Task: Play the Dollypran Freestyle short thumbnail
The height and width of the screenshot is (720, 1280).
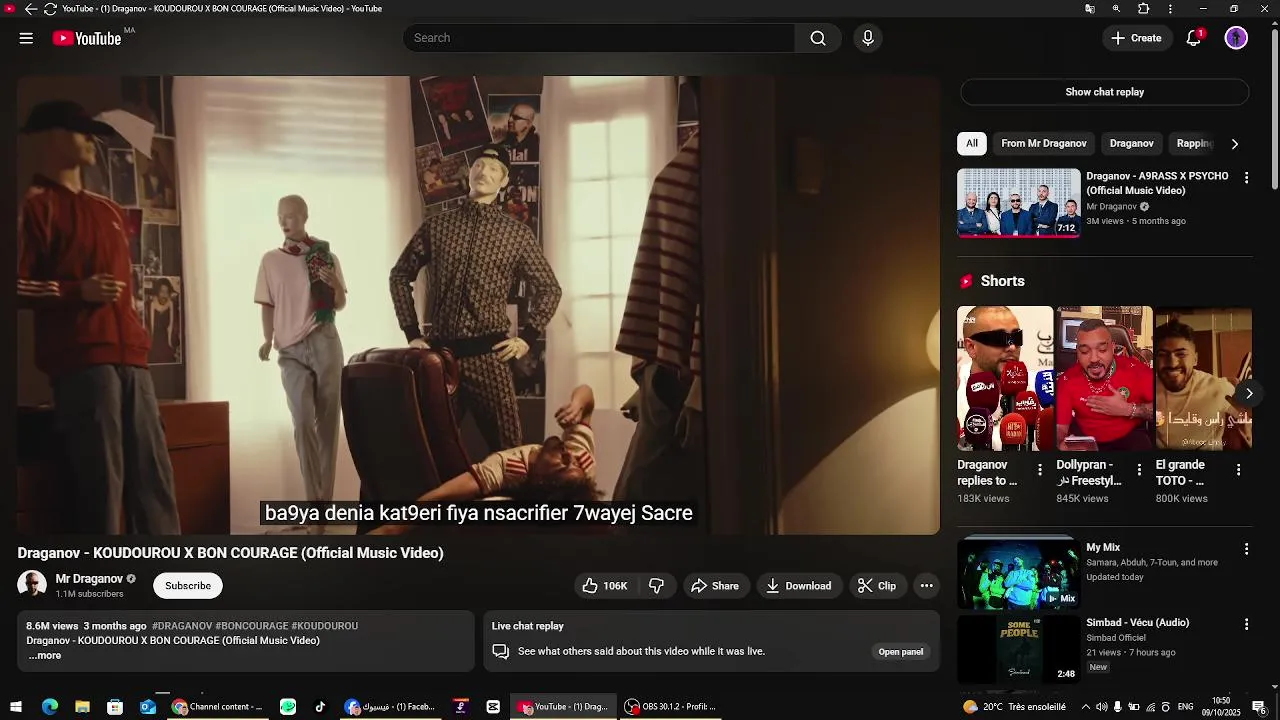Action: [x=1104, y=379]
